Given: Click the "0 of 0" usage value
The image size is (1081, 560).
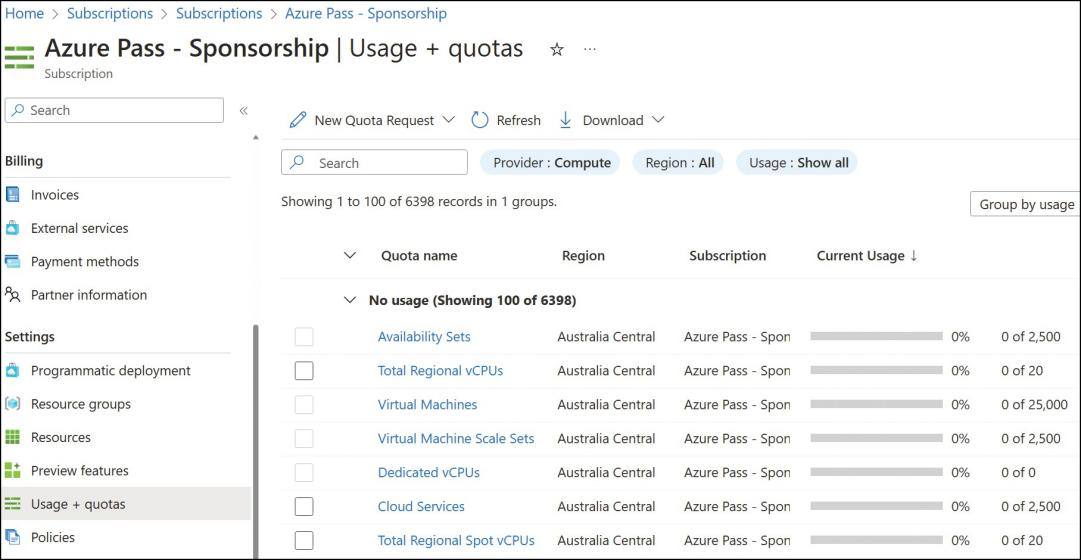Looking at the screenshot, I should point(1018,472).
